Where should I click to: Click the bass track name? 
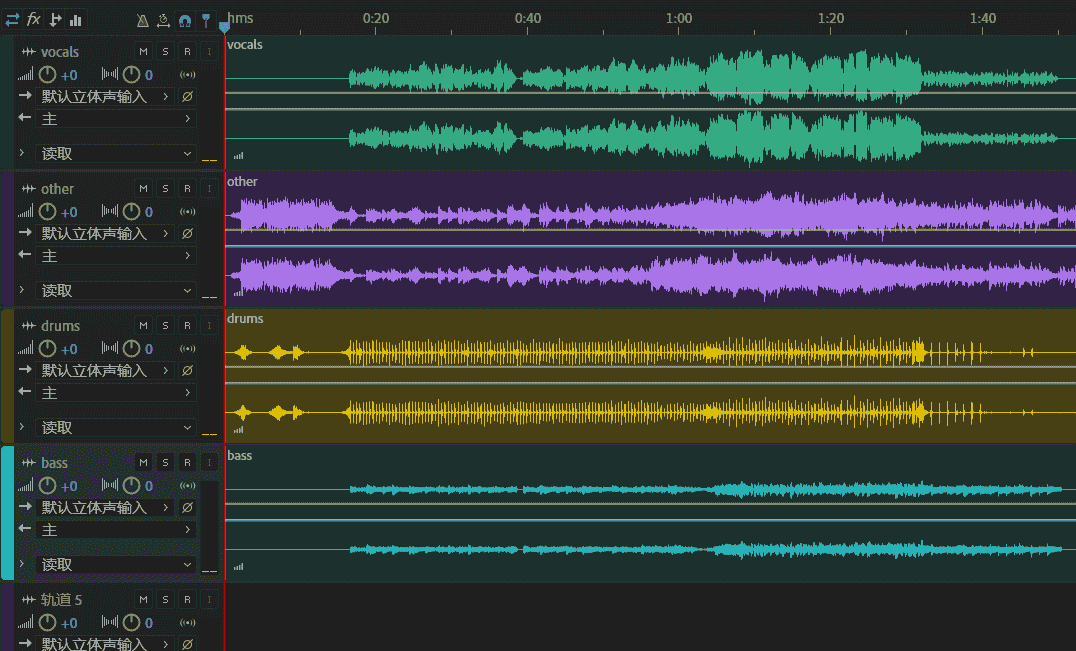click(55, 463)
